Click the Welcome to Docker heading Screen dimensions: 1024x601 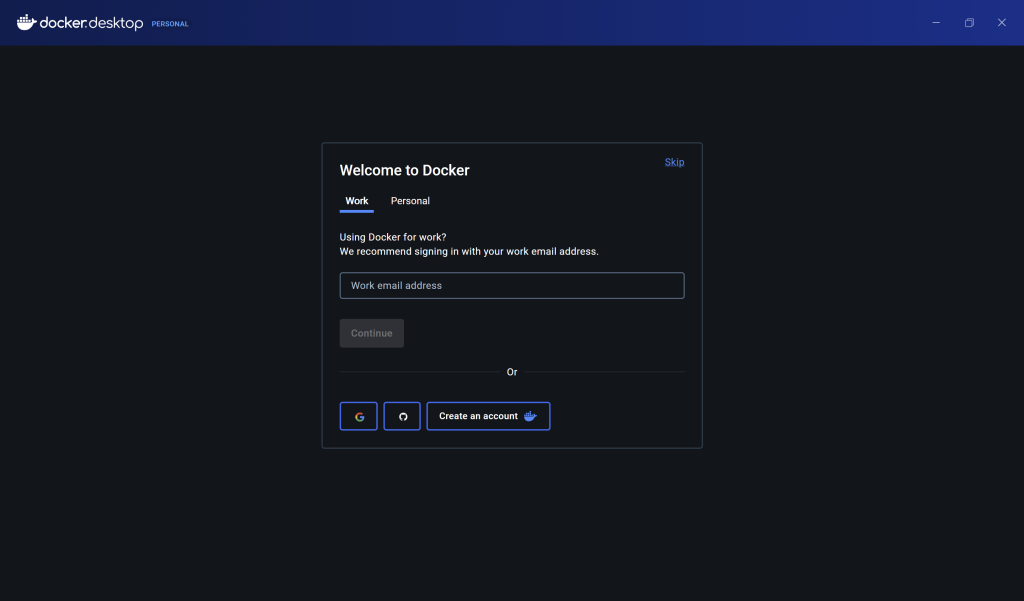pyautogui.click(x=404, y=171)
